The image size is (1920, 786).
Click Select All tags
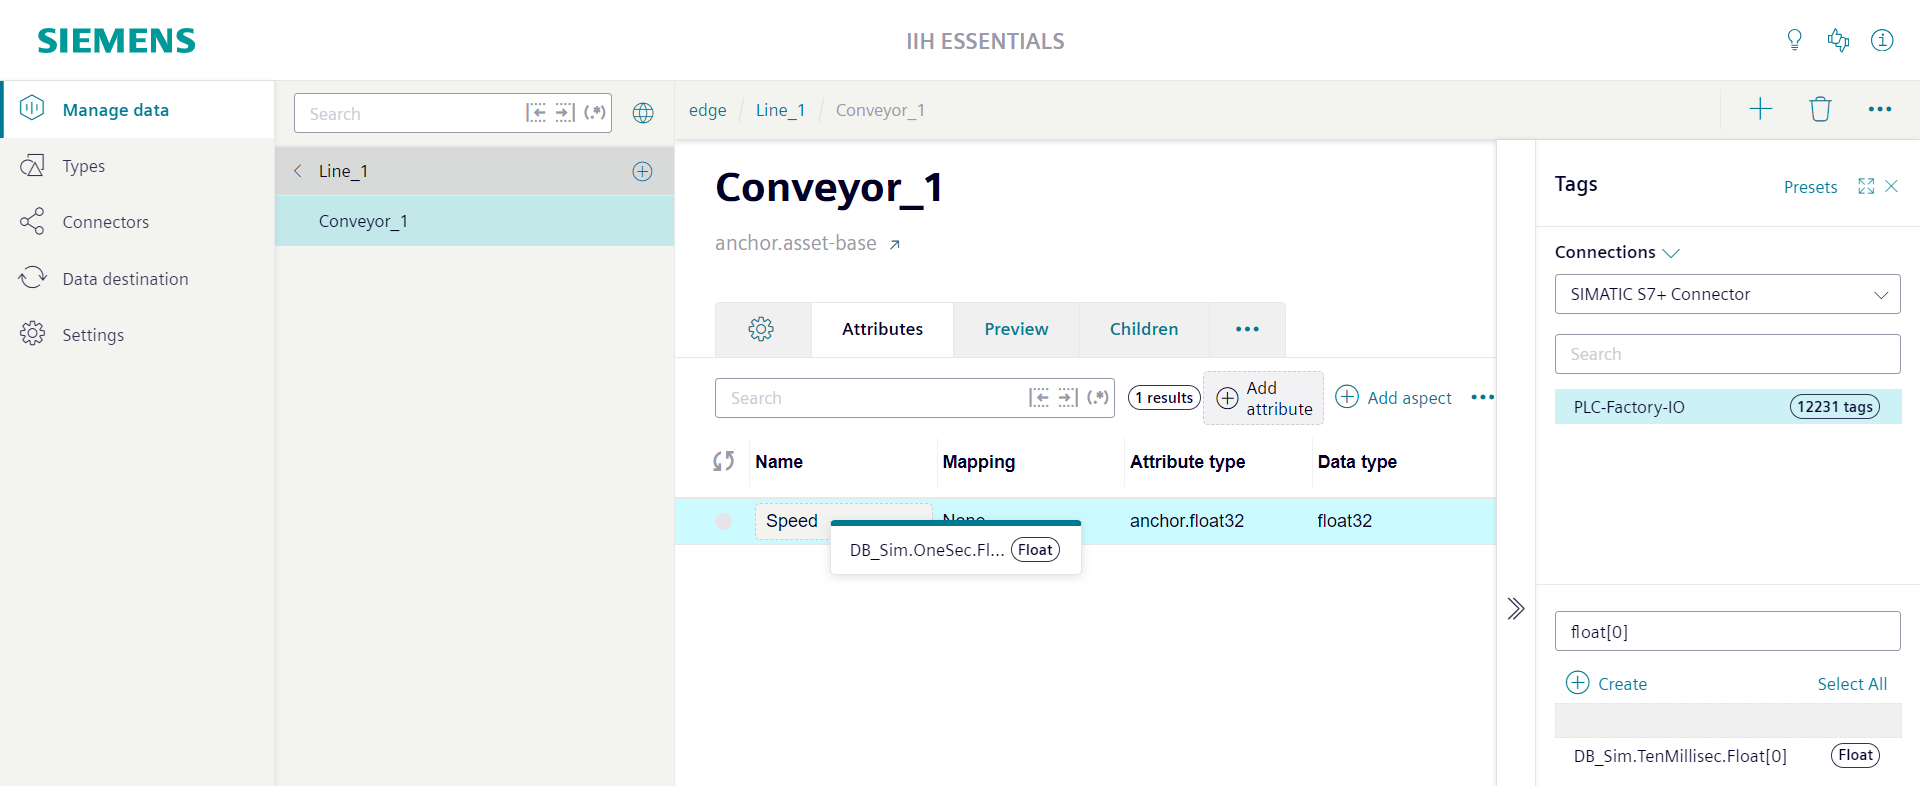tap(1852, 684)
